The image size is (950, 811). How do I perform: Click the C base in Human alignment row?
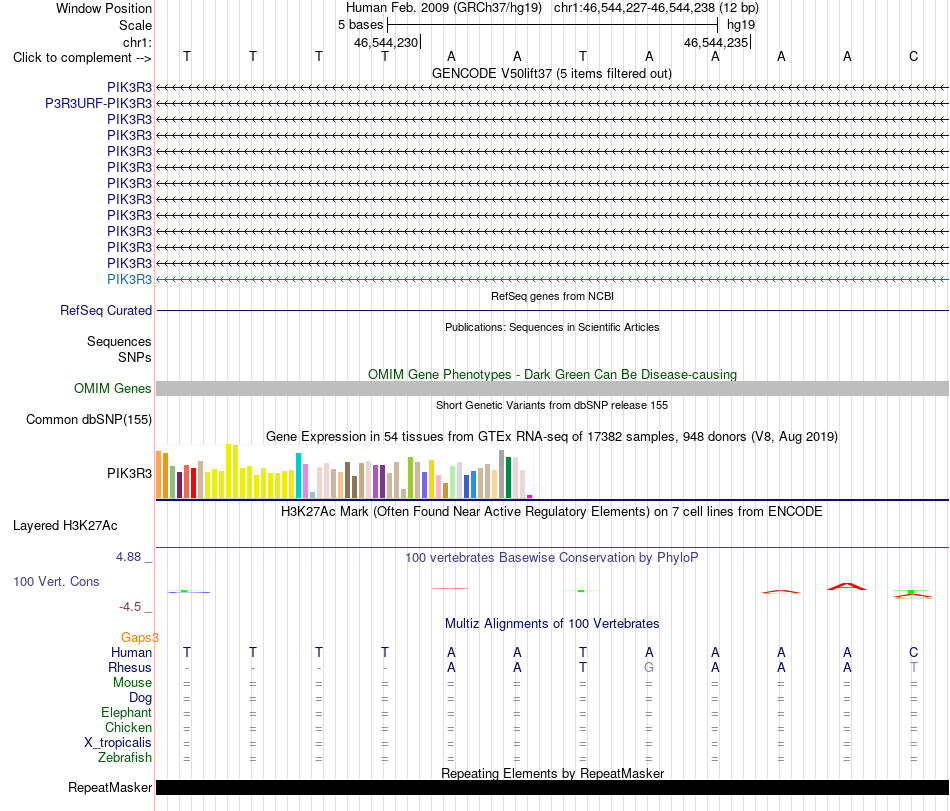(913, 652)
